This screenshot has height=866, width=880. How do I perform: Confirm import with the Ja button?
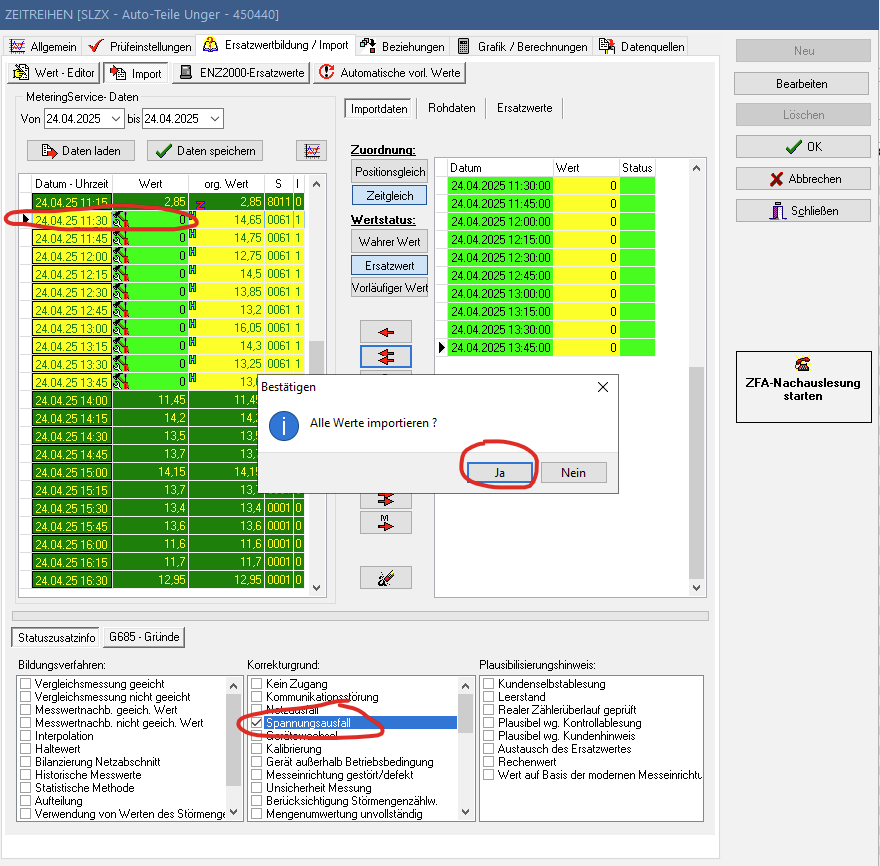click(498, 473)
